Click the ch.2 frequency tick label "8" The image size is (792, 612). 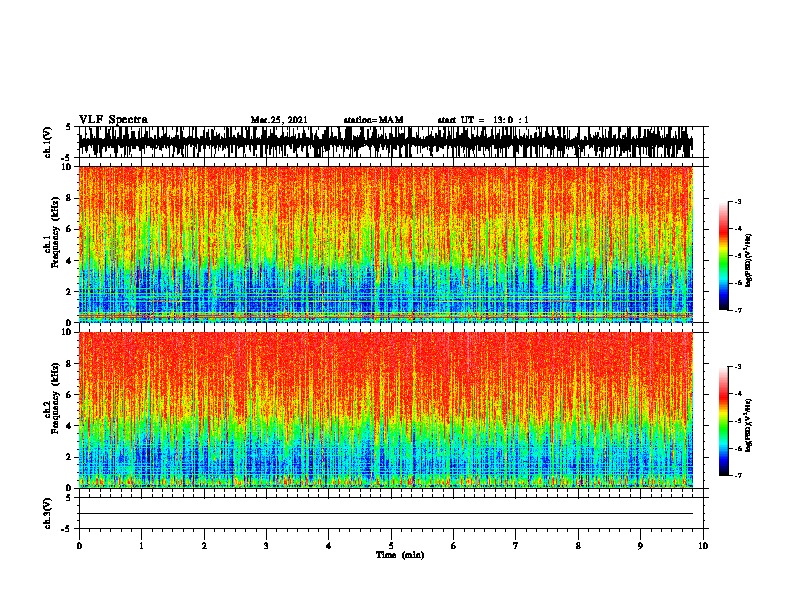click(71, 364)
